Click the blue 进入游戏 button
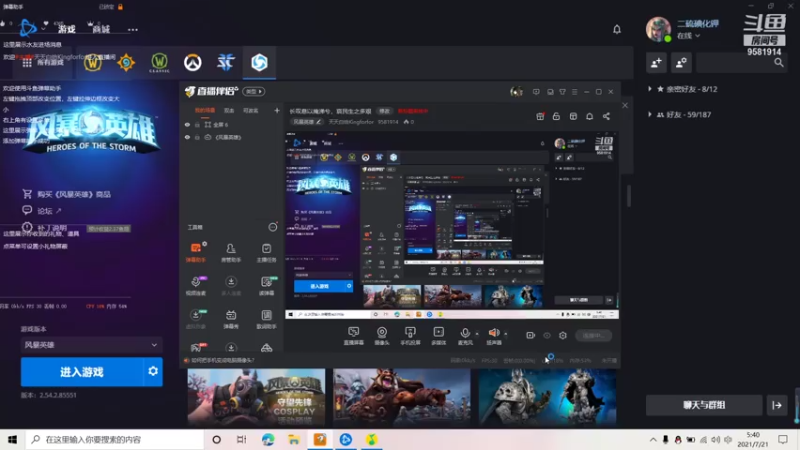The image size is (800, 450). 82,371
